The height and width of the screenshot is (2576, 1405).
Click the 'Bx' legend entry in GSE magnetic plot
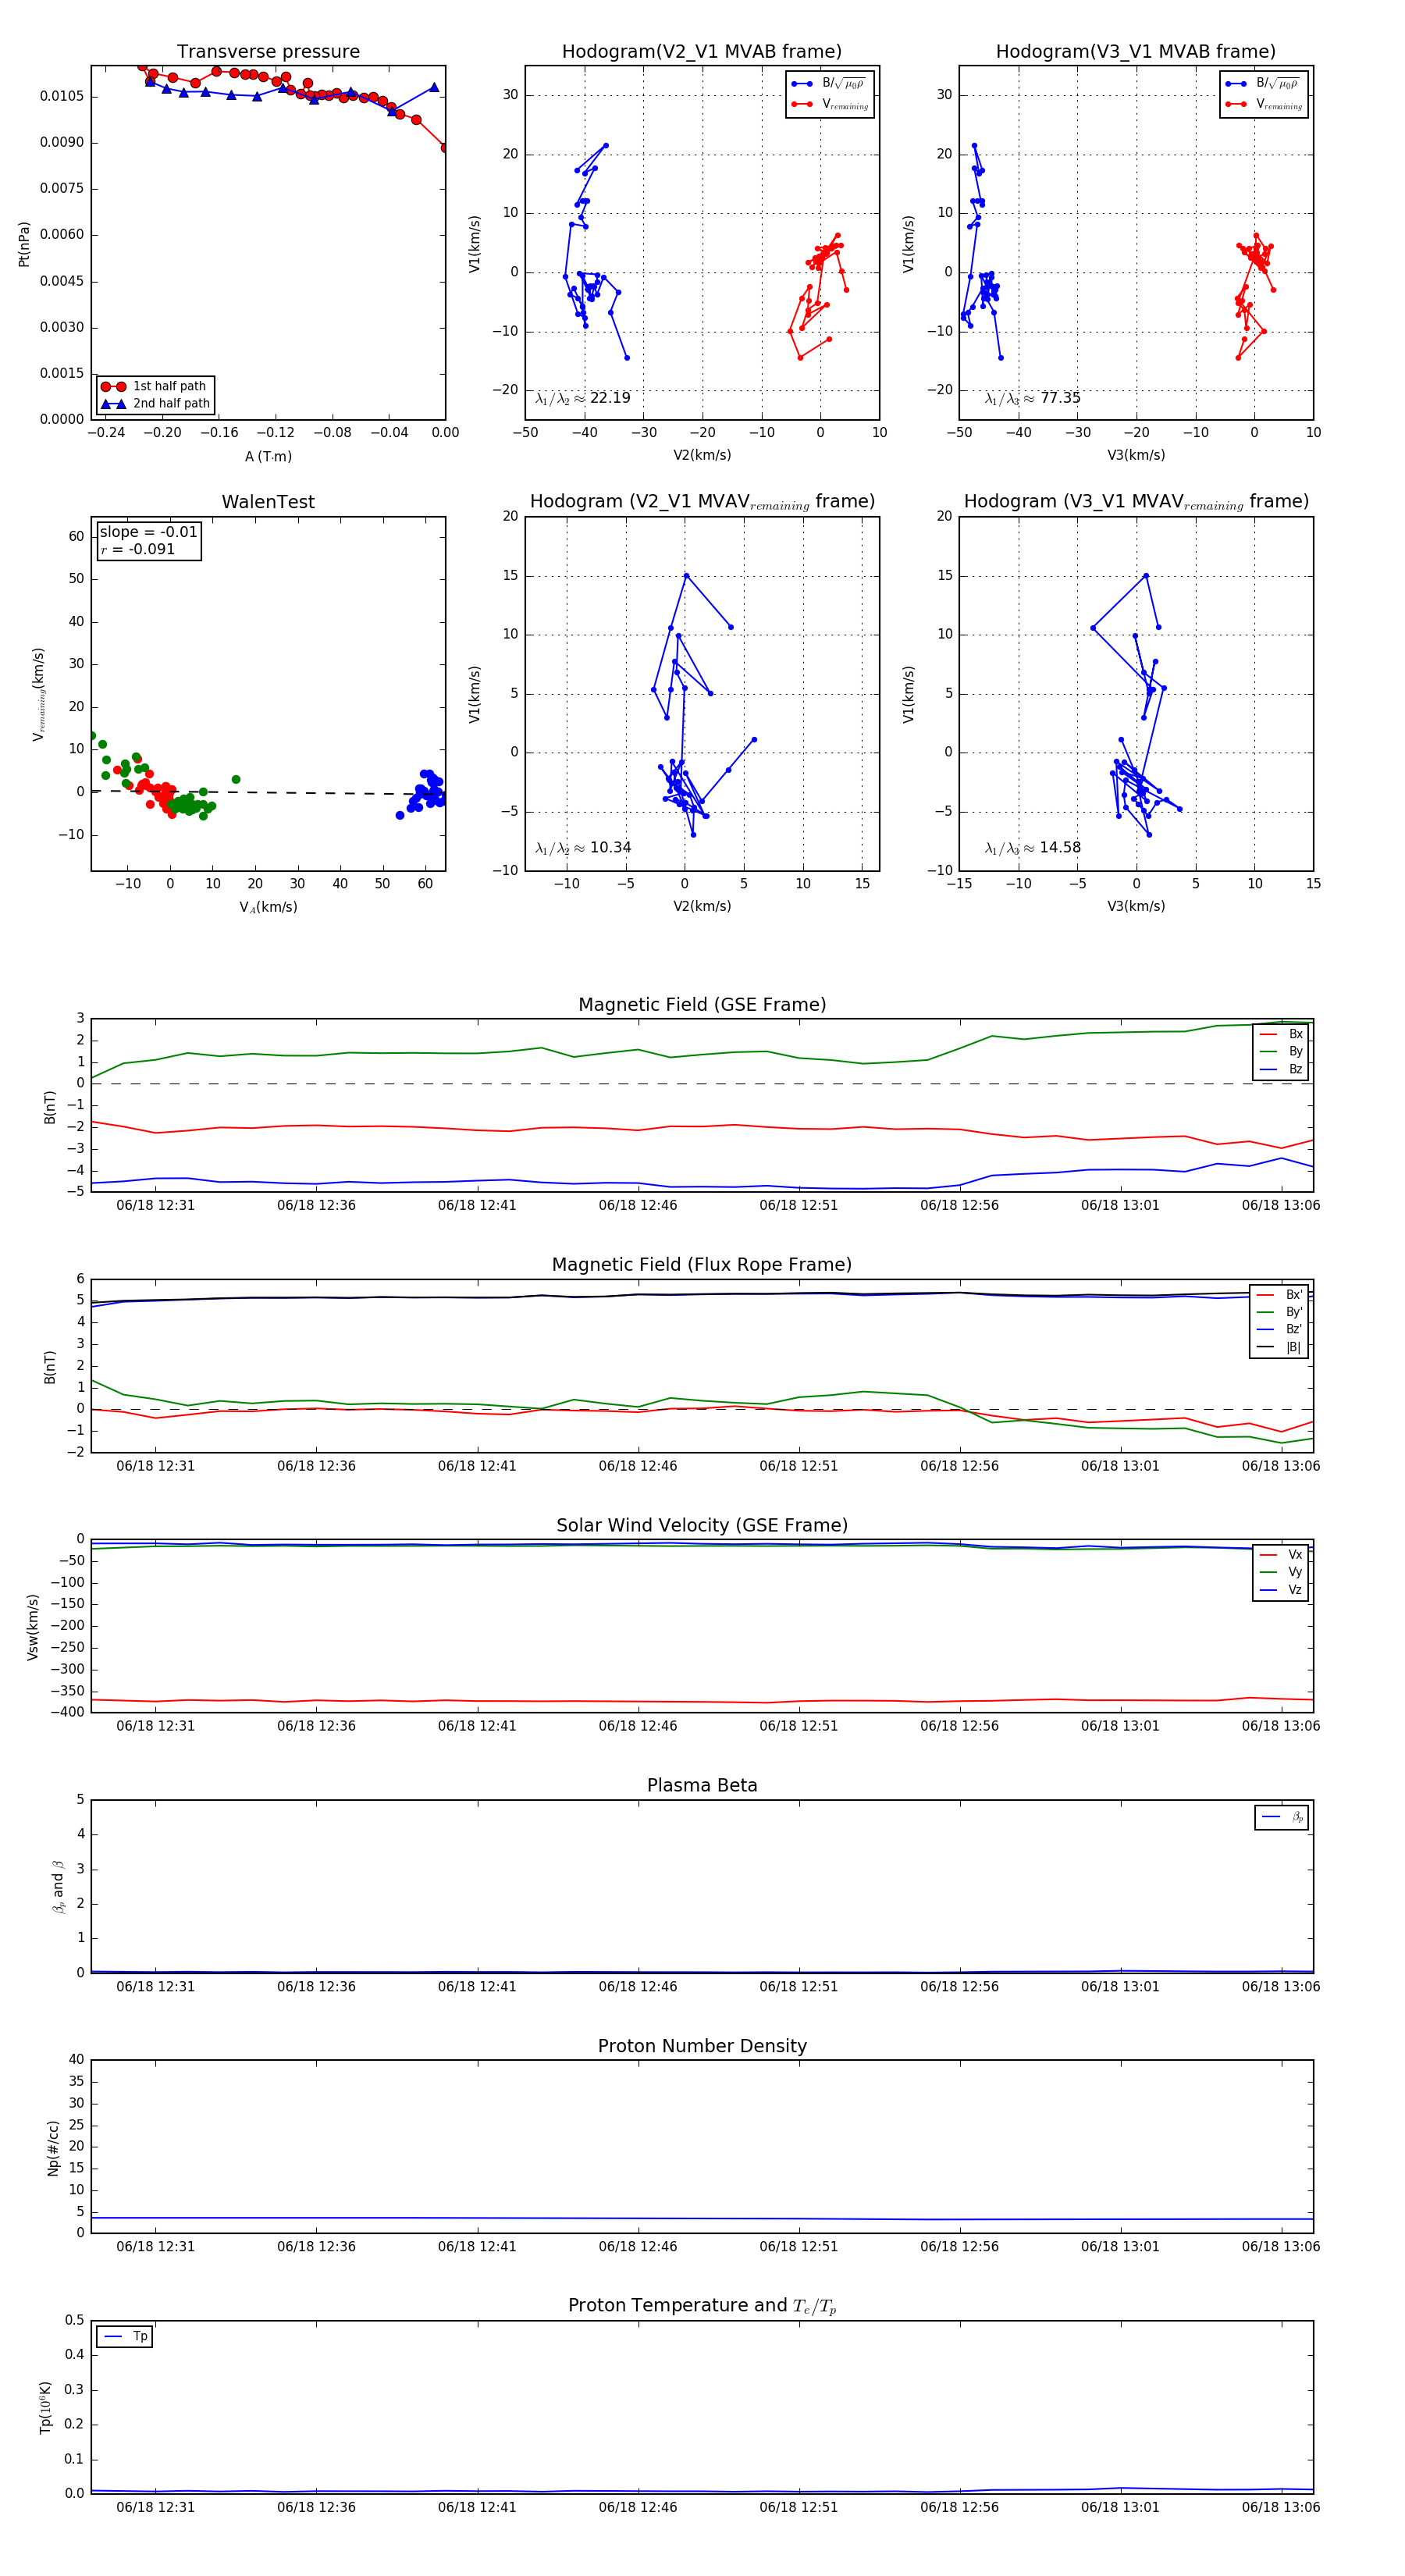point(1281,1034)
